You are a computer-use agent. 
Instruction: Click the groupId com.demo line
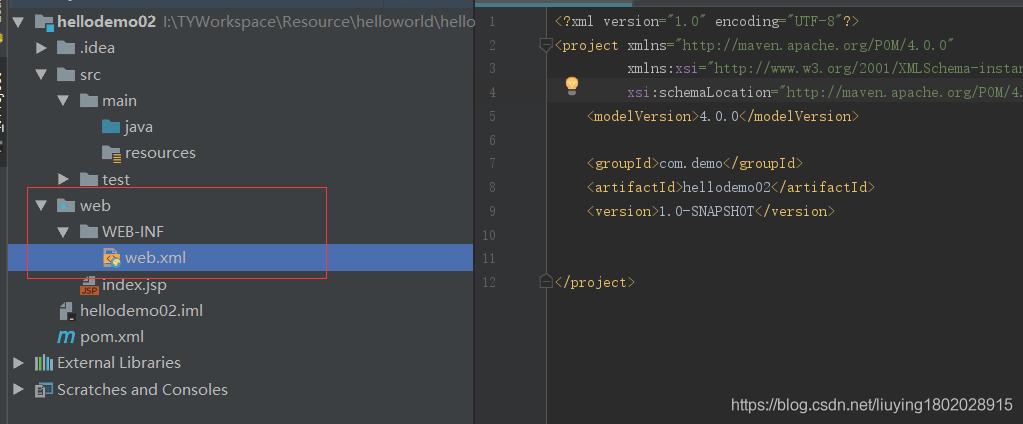pyautogui.click(x=695, y=163)
